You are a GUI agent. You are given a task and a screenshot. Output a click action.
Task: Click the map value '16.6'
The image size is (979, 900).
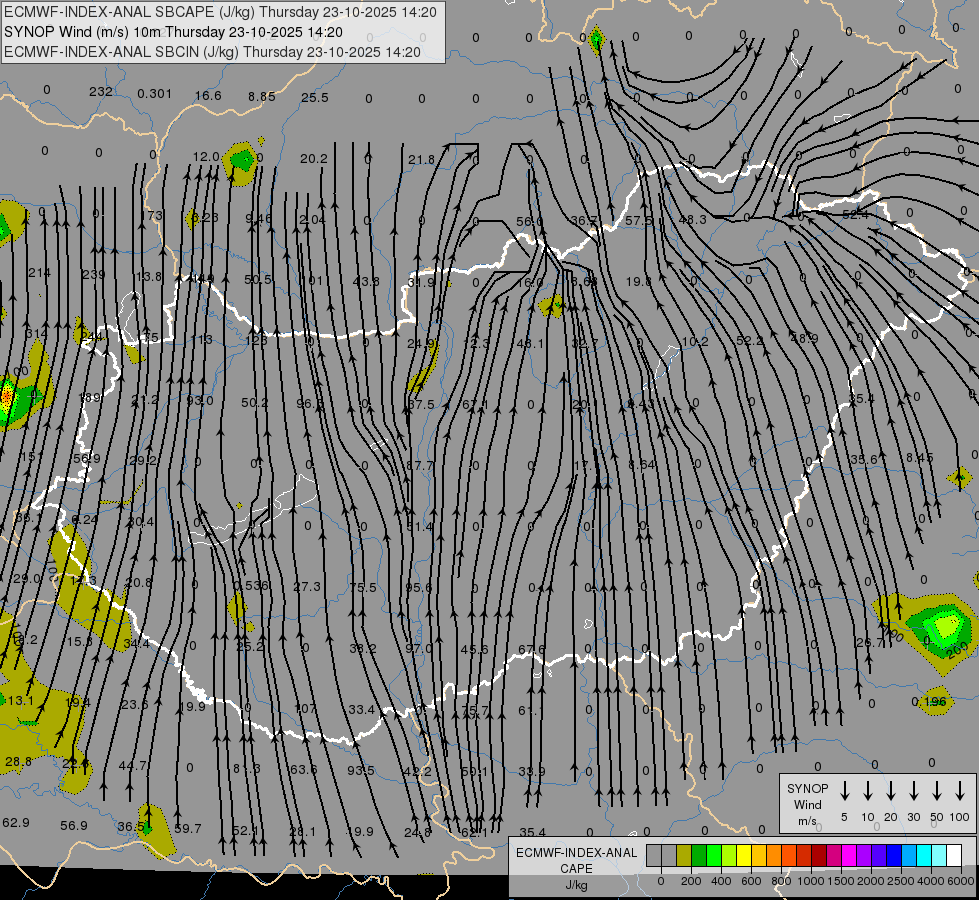point(208,95)
